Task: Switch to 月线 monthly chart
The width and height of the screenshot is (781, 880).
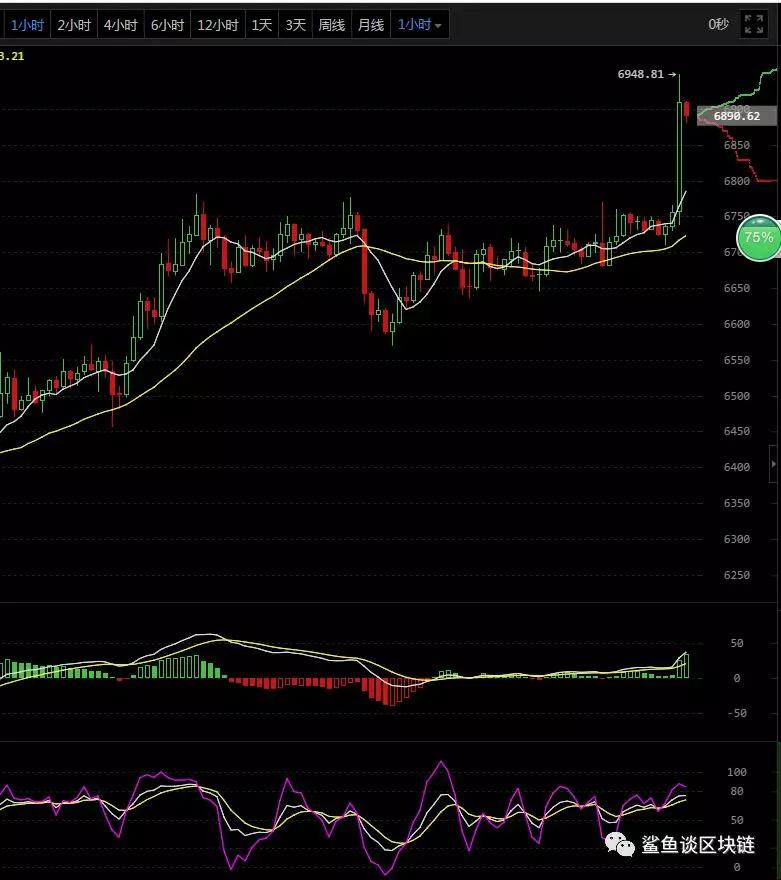Action: pyautogui.click(x=370, y=25)
